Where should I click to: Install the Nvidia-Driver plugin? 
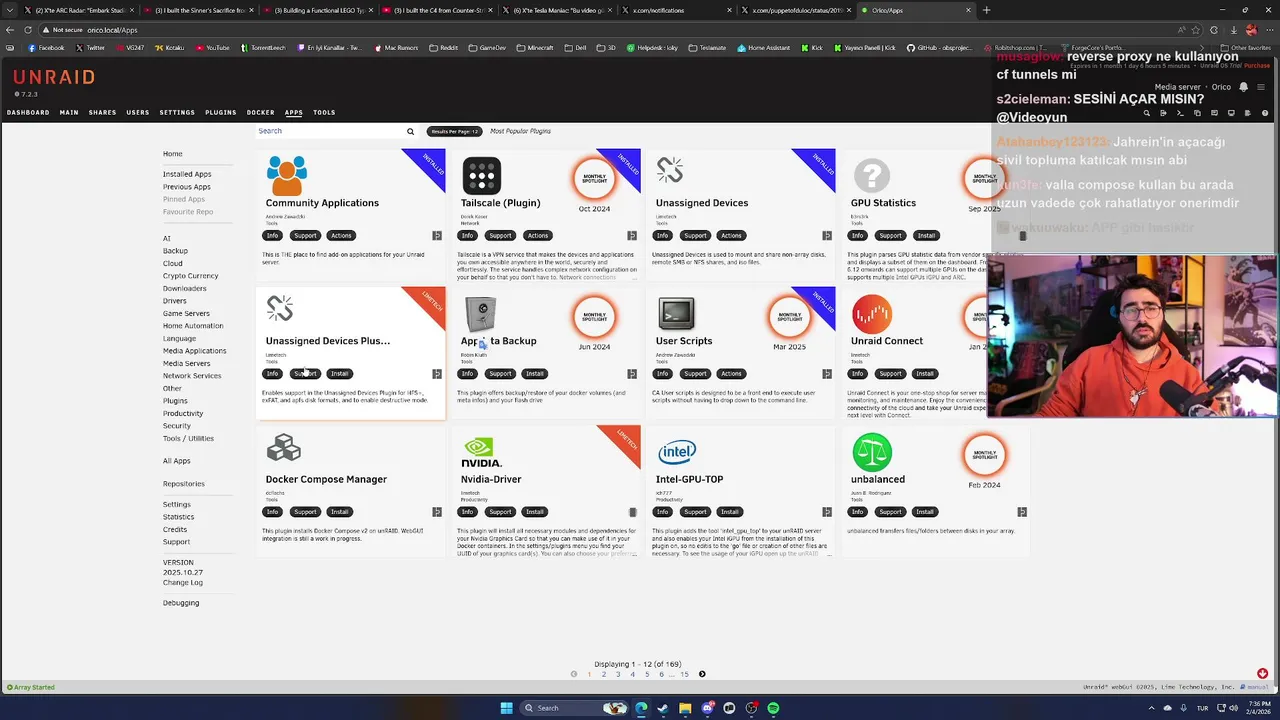535,512
